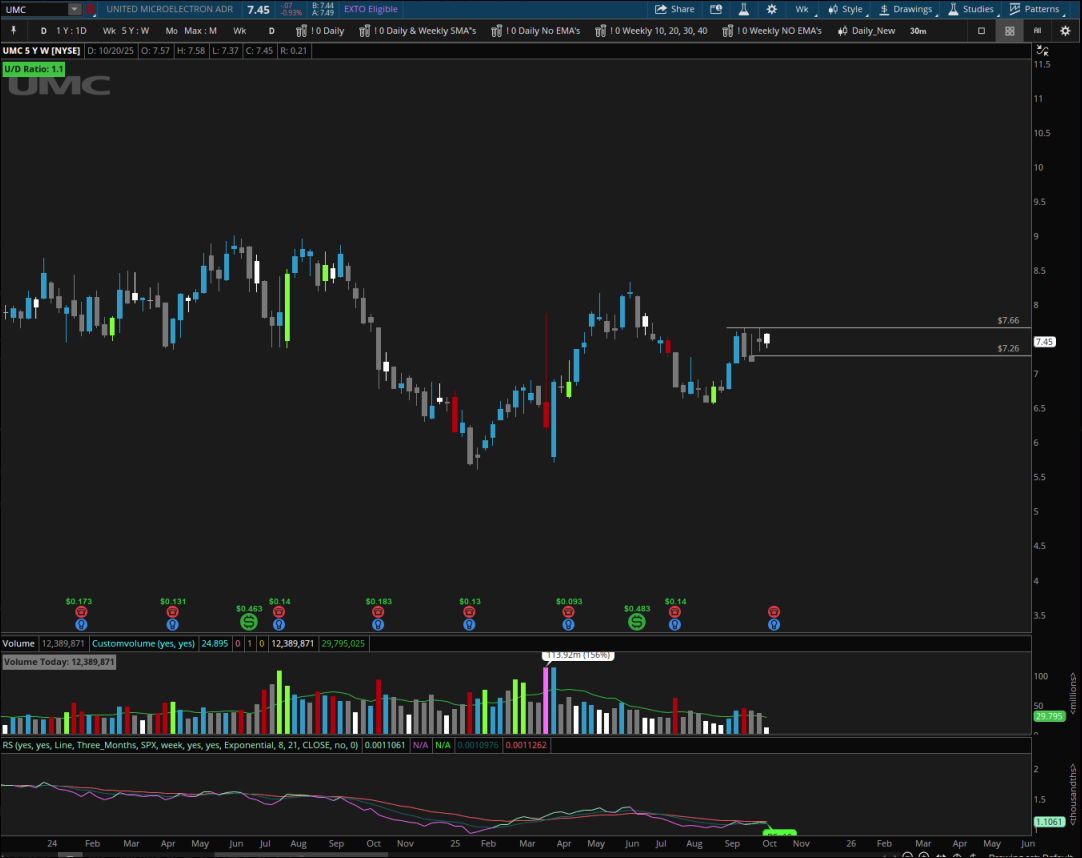Click the $7.26 price level line label
The width and height of the screenshot is (1082, 858).
pyautogui.click(x=1008, y=349)
